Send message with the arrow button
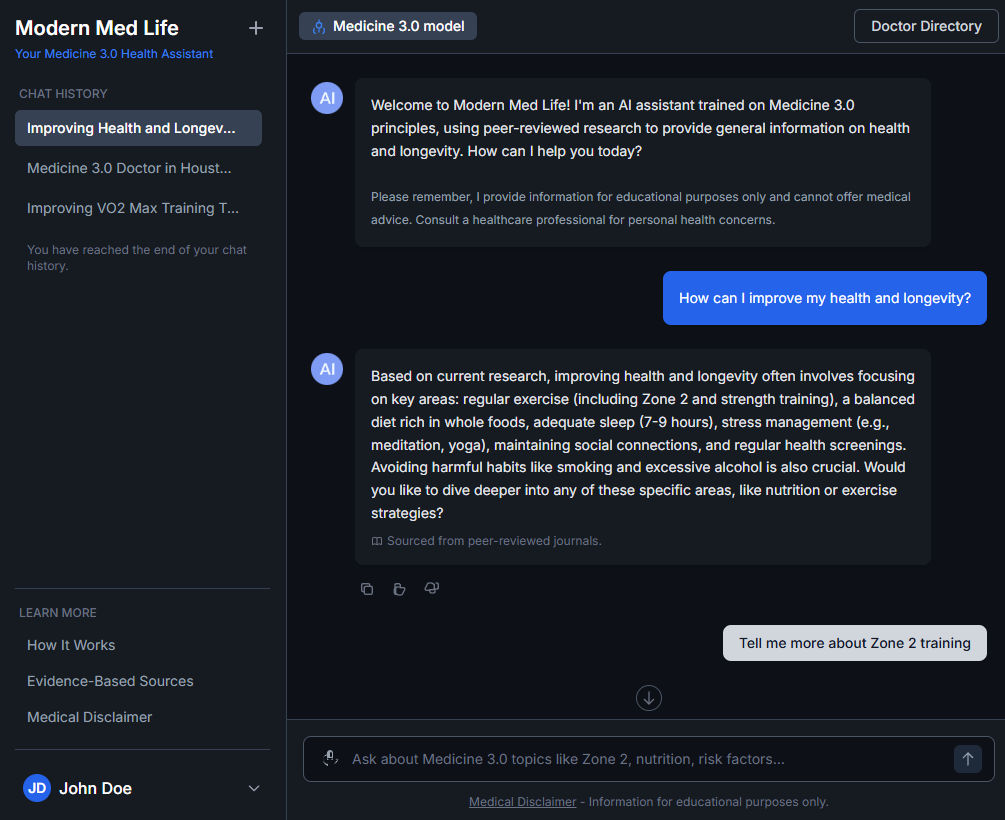Viewport: 1005px width, 820px height. click(967, 759)
